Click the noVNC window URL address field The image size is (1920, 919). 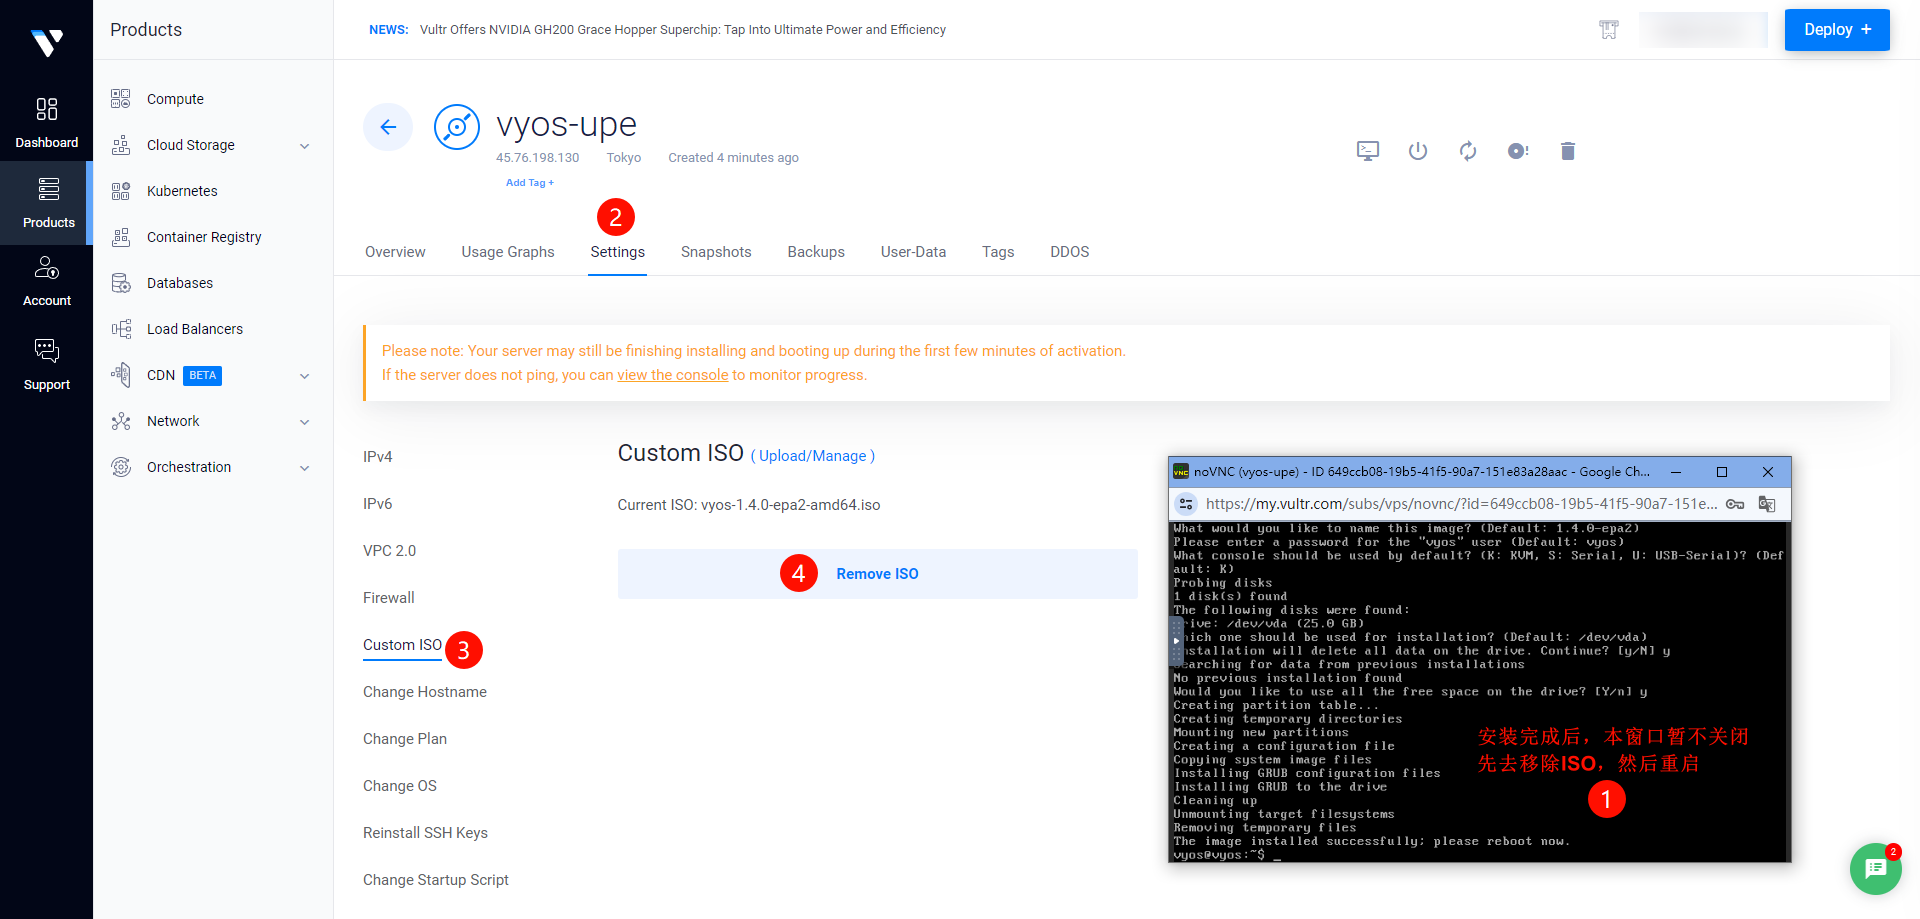(x=1460, y=504)
